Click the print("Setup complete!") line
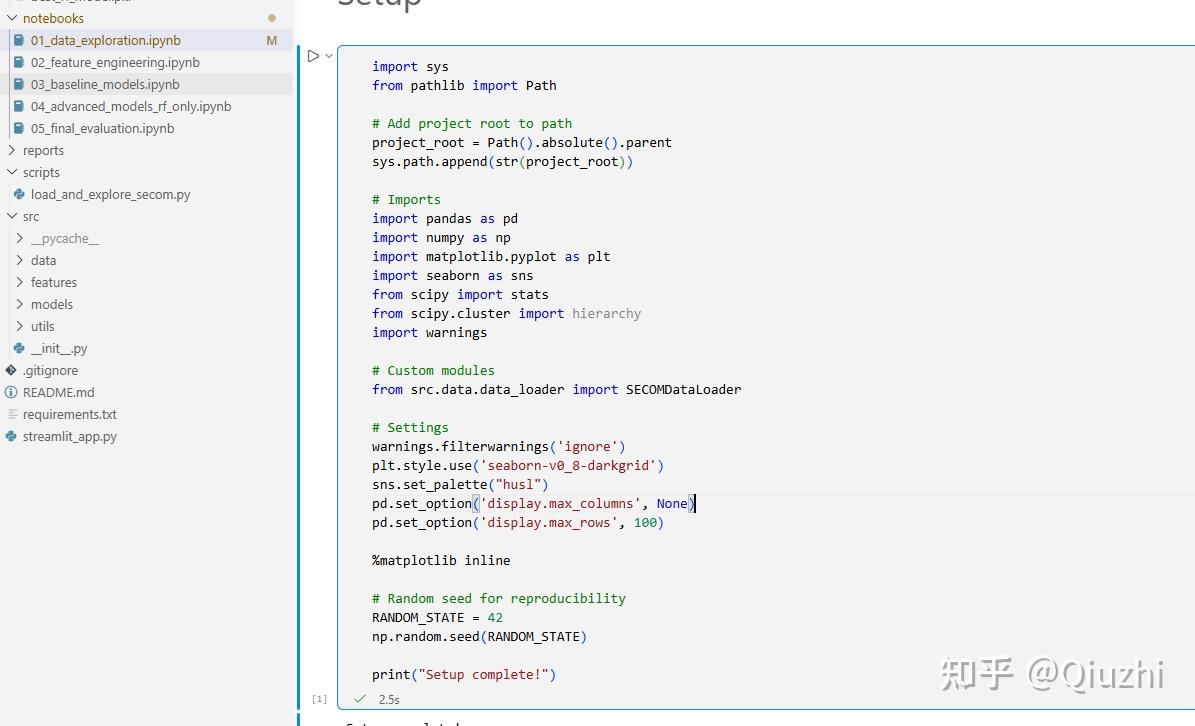The width and height of the screenshot is (1195, 726). (464, 675)
